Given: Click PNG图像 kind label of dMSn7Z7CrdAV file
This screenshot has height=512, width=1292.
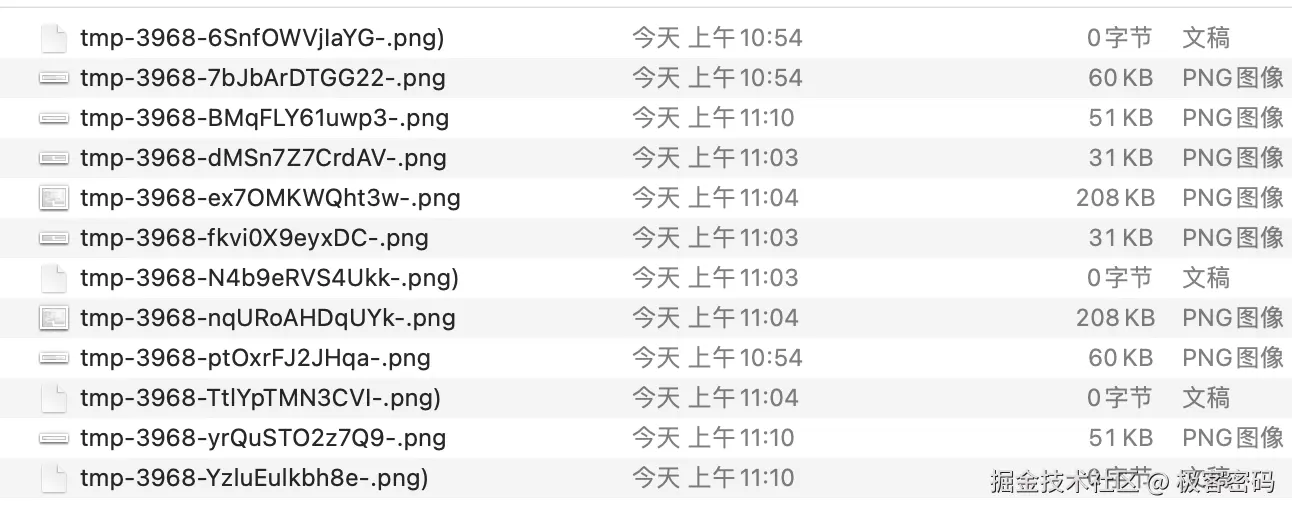Looking at the screenshot, I should [1232, 158].
